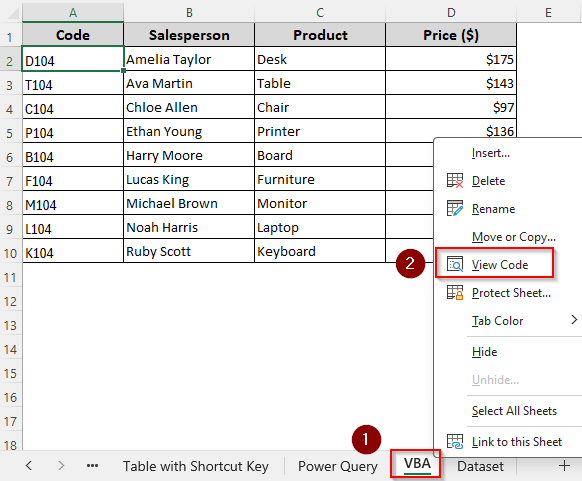Select the Lucas King cell
This screenshot has height=481, width=582.
coord(189,180)
